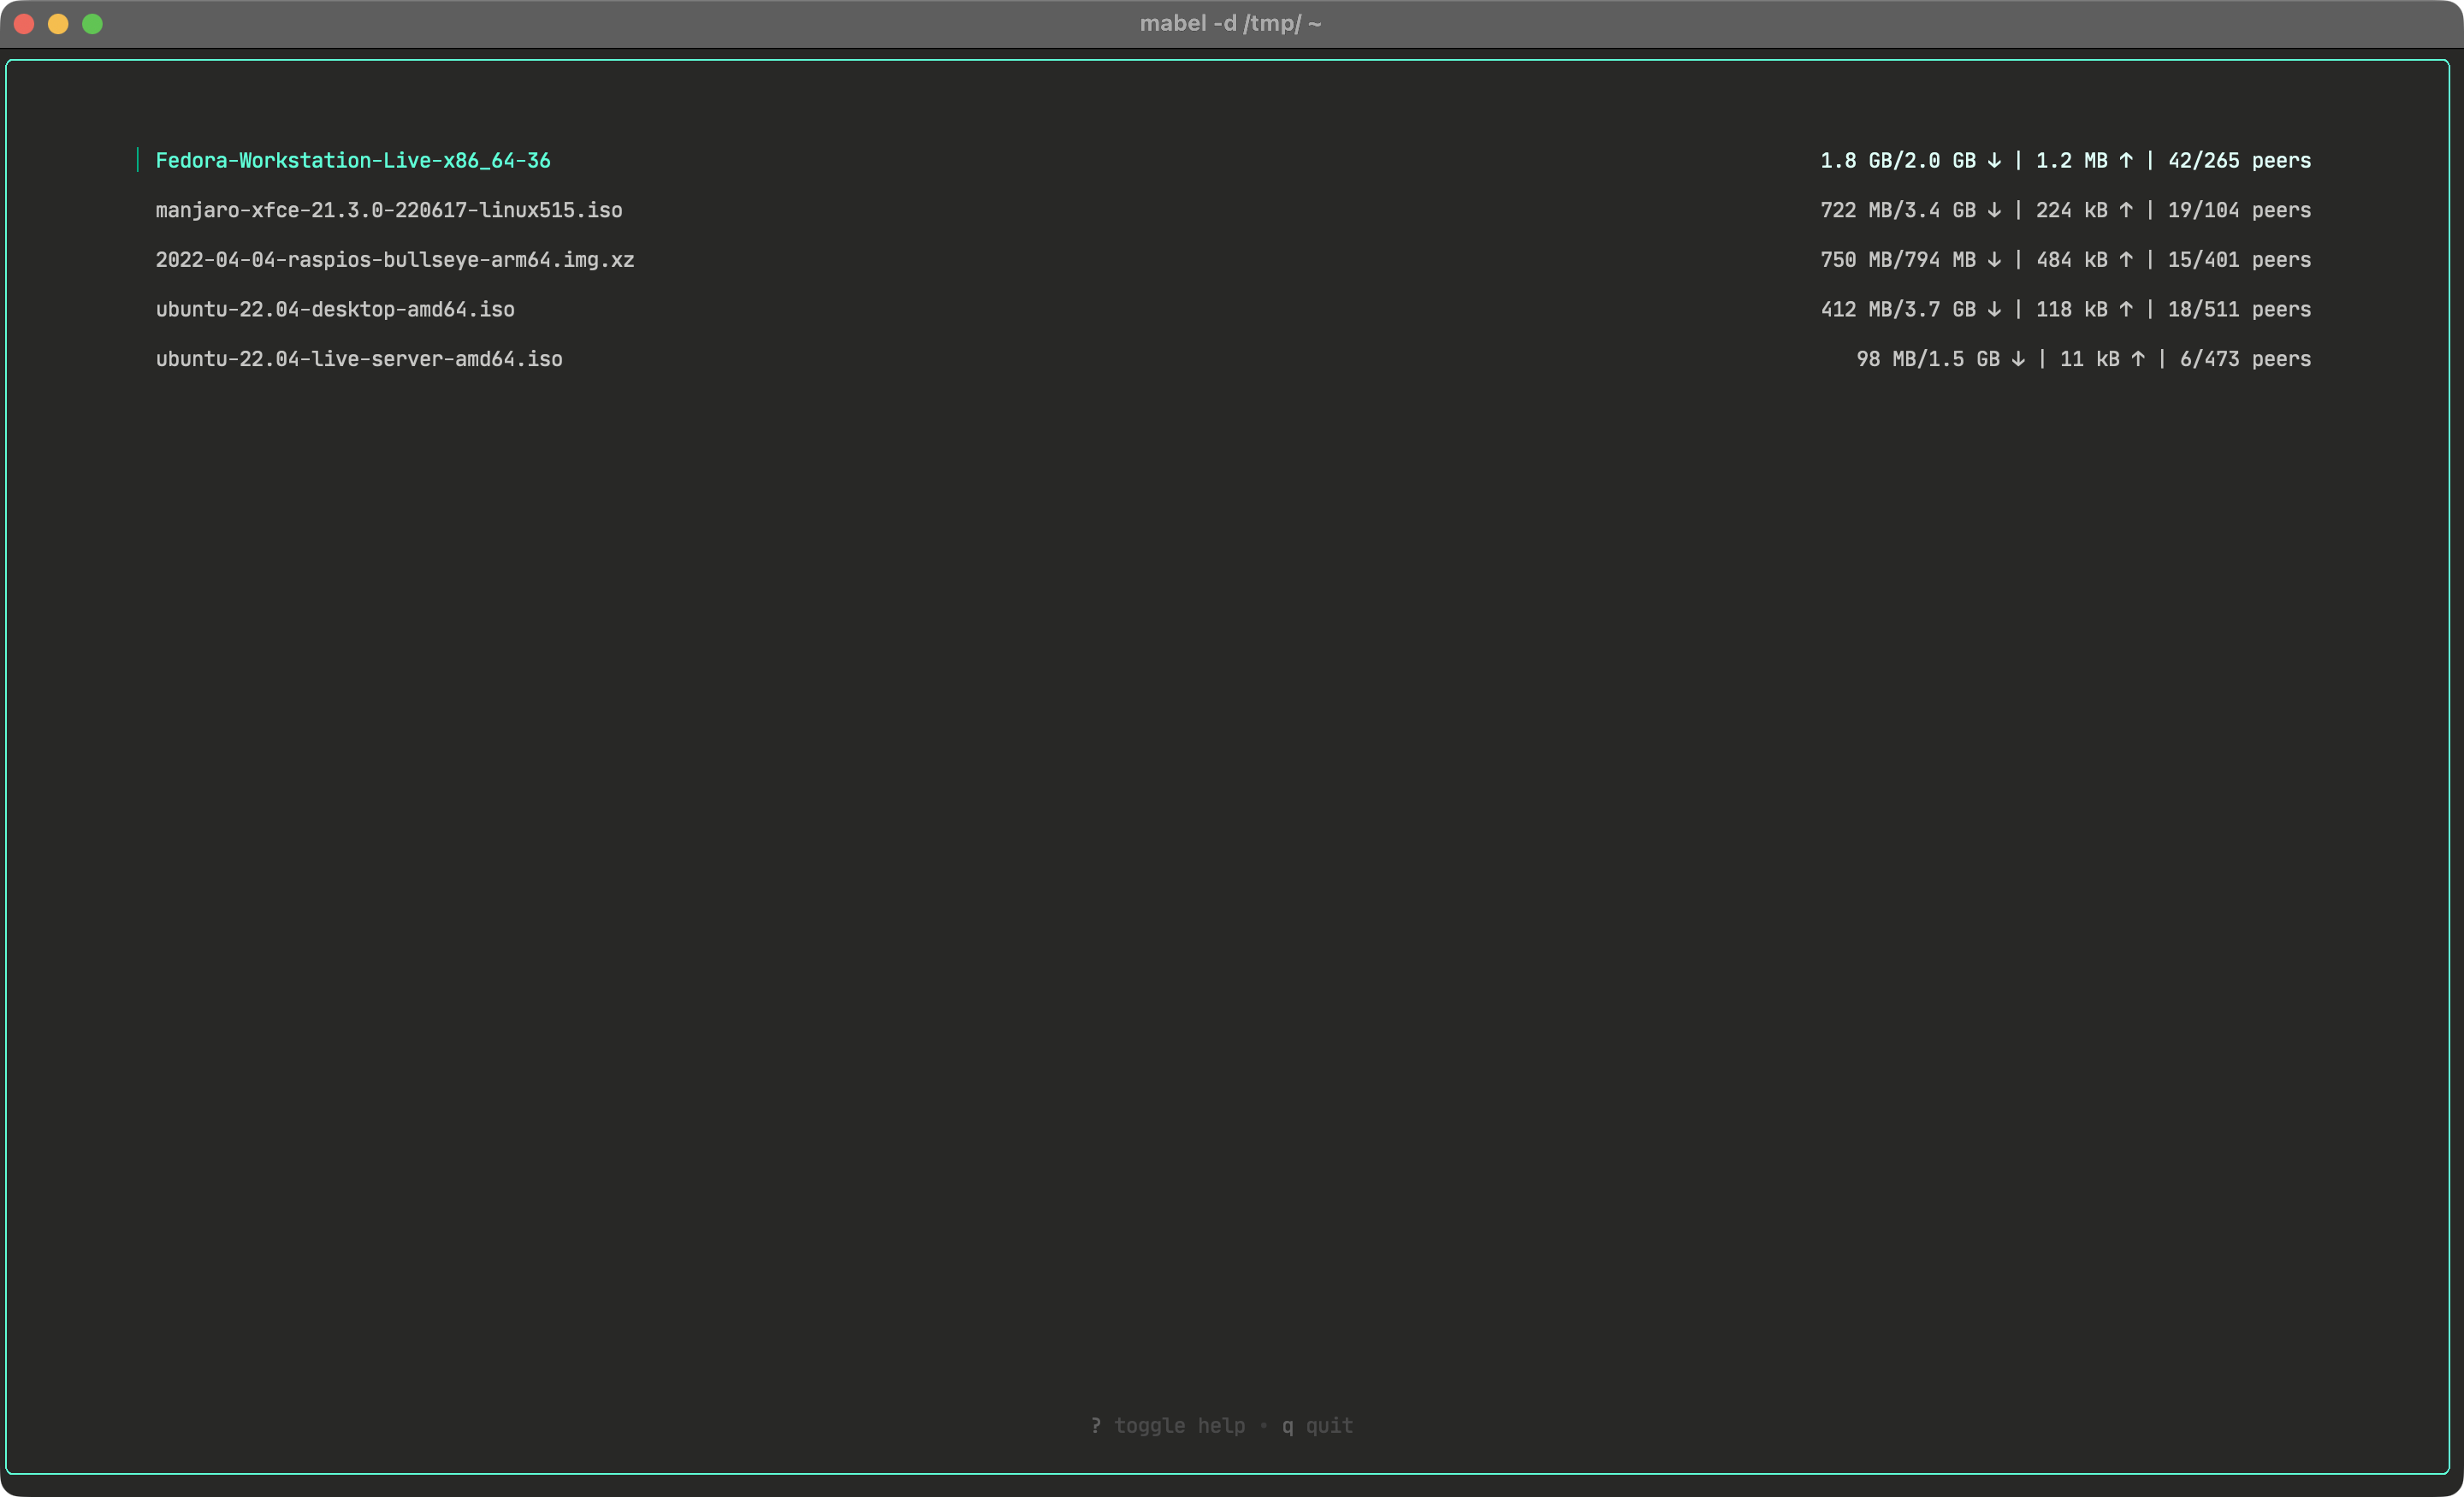The height and width of the screenshot is (1497, 2464).
Task: Click the window title 'mabel -d /tmp/ ~'
Action: point(1231,23)
